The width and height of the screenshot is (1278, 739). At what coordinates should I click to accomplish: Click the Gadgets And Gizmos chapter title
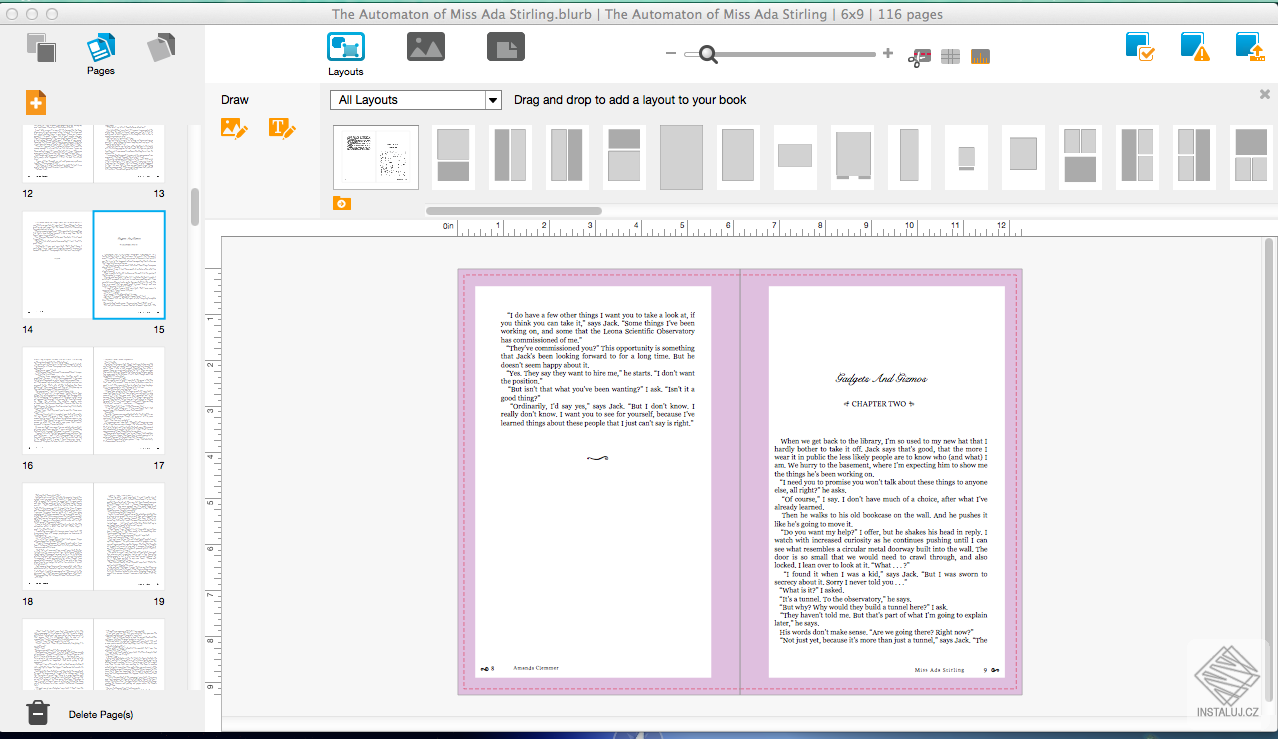pyautogui.click(x=881, y=379)
